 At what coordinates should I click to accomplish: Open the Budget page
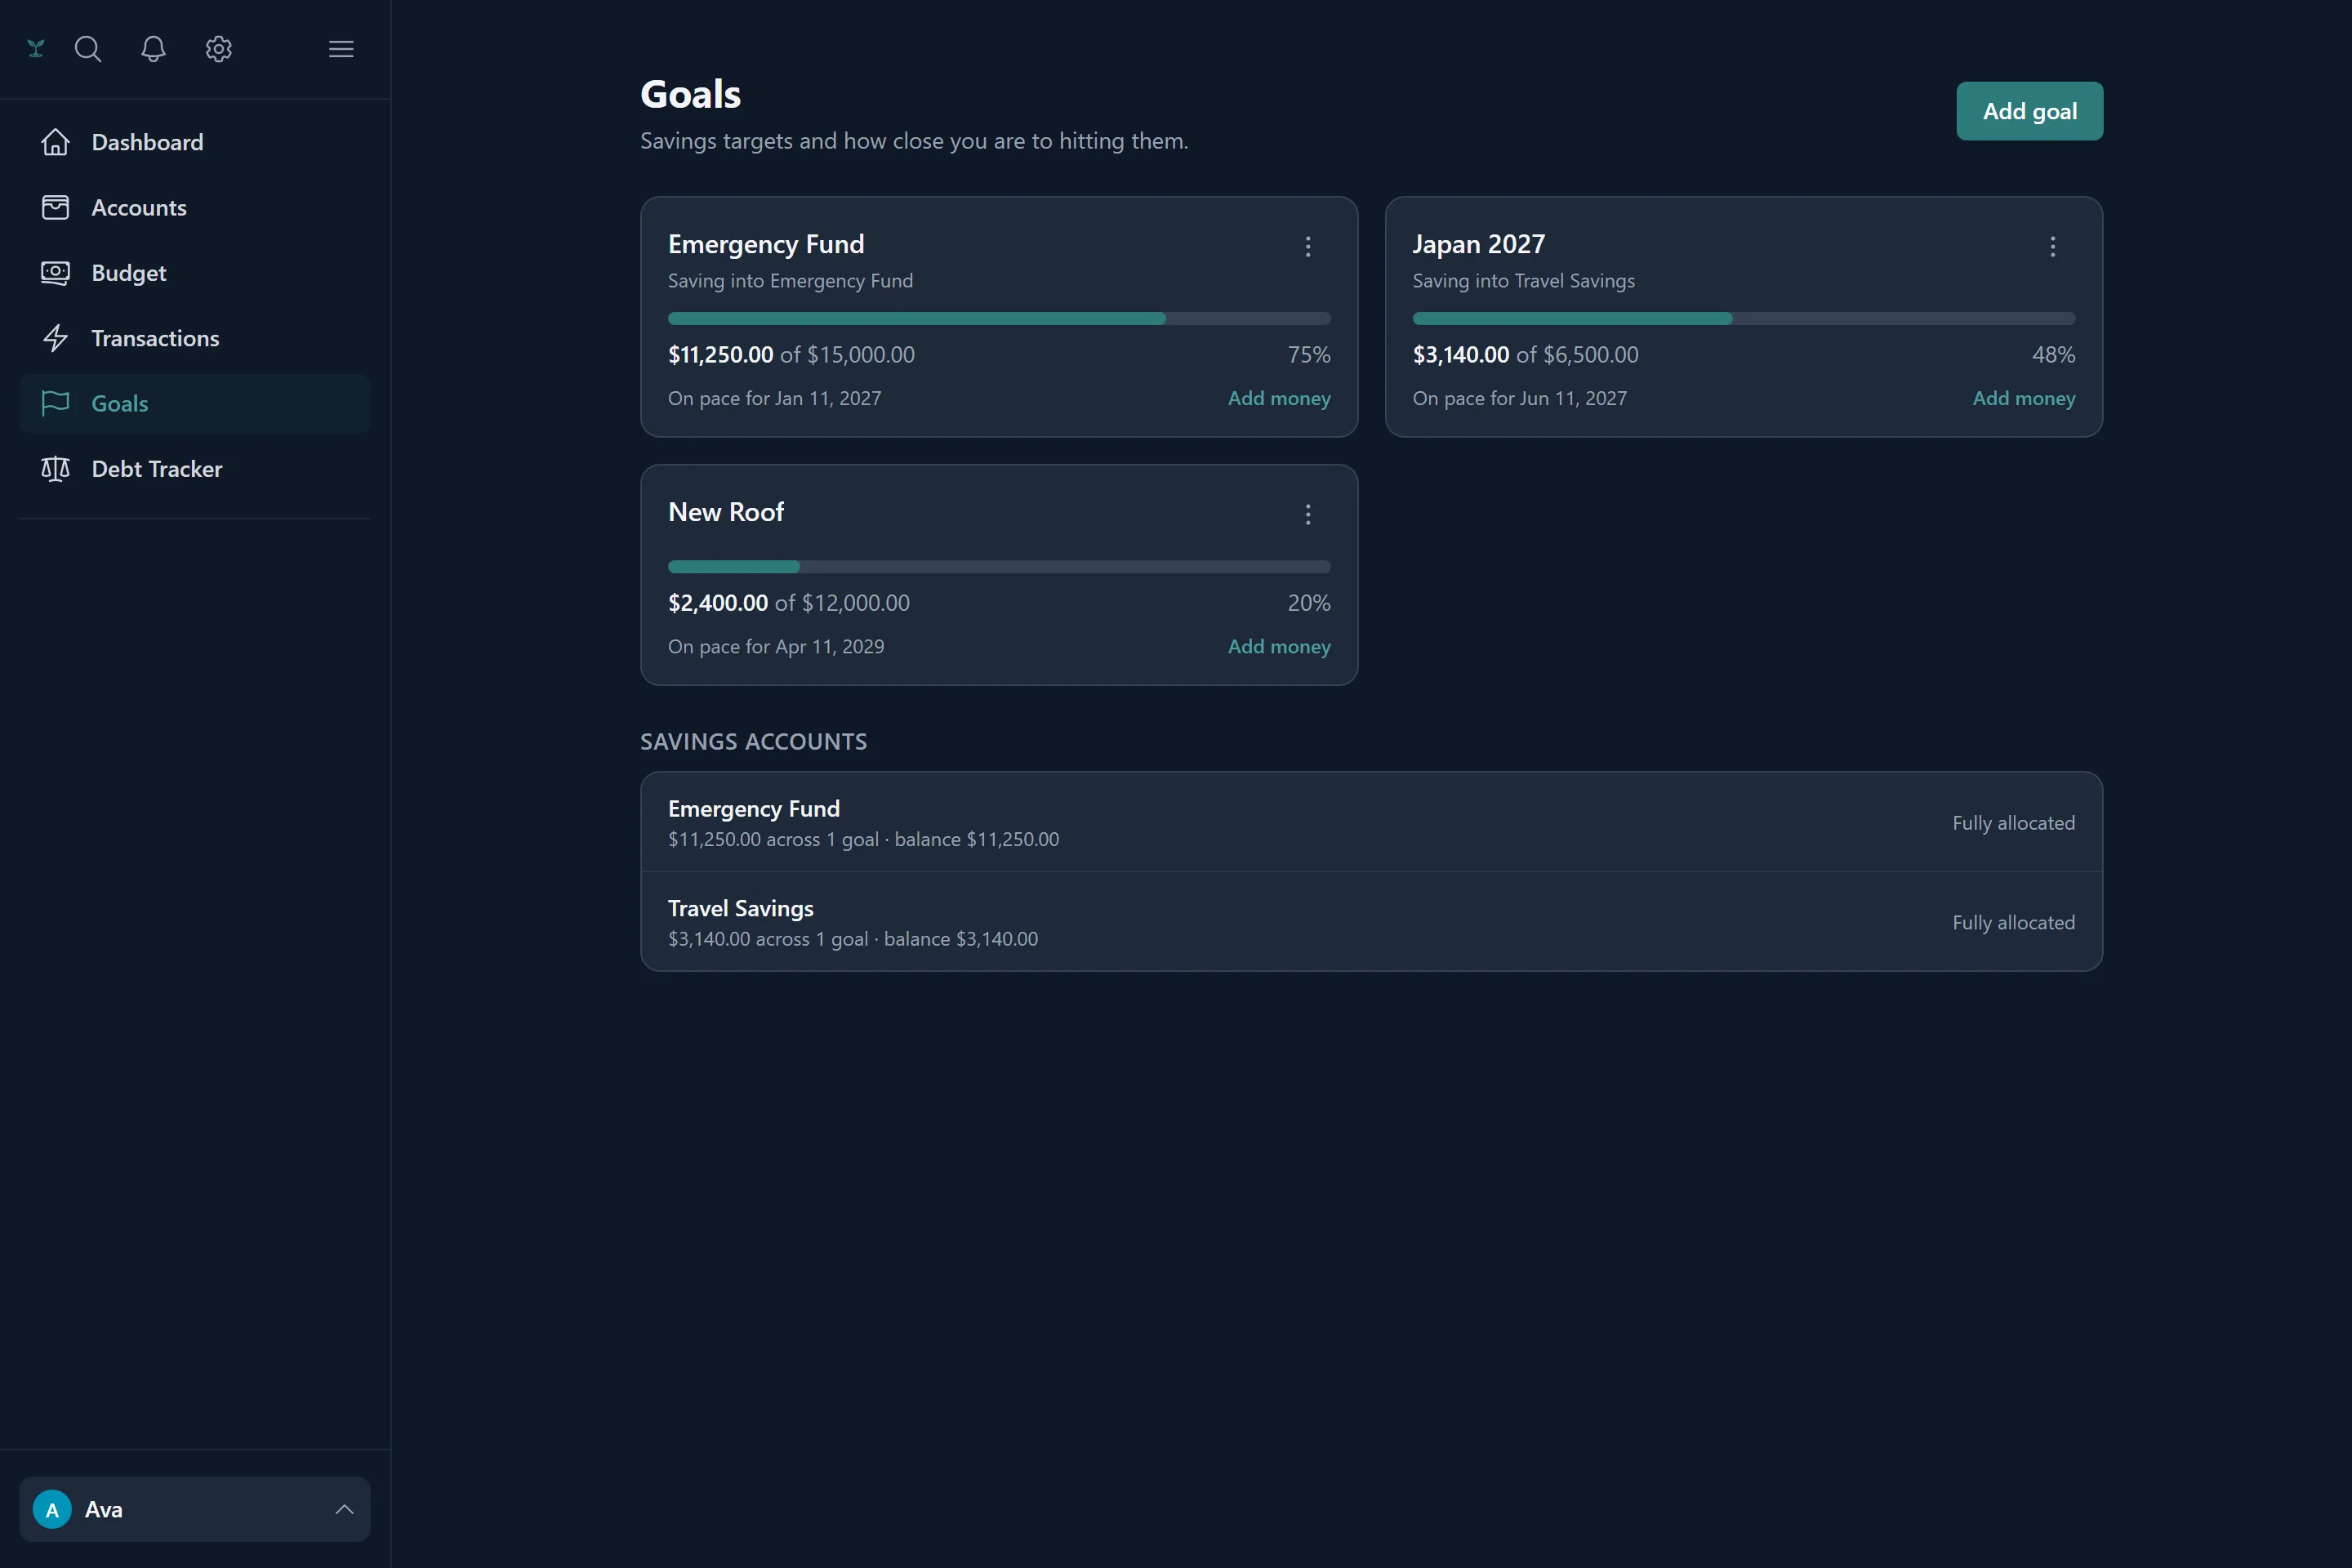click(195, 273)
